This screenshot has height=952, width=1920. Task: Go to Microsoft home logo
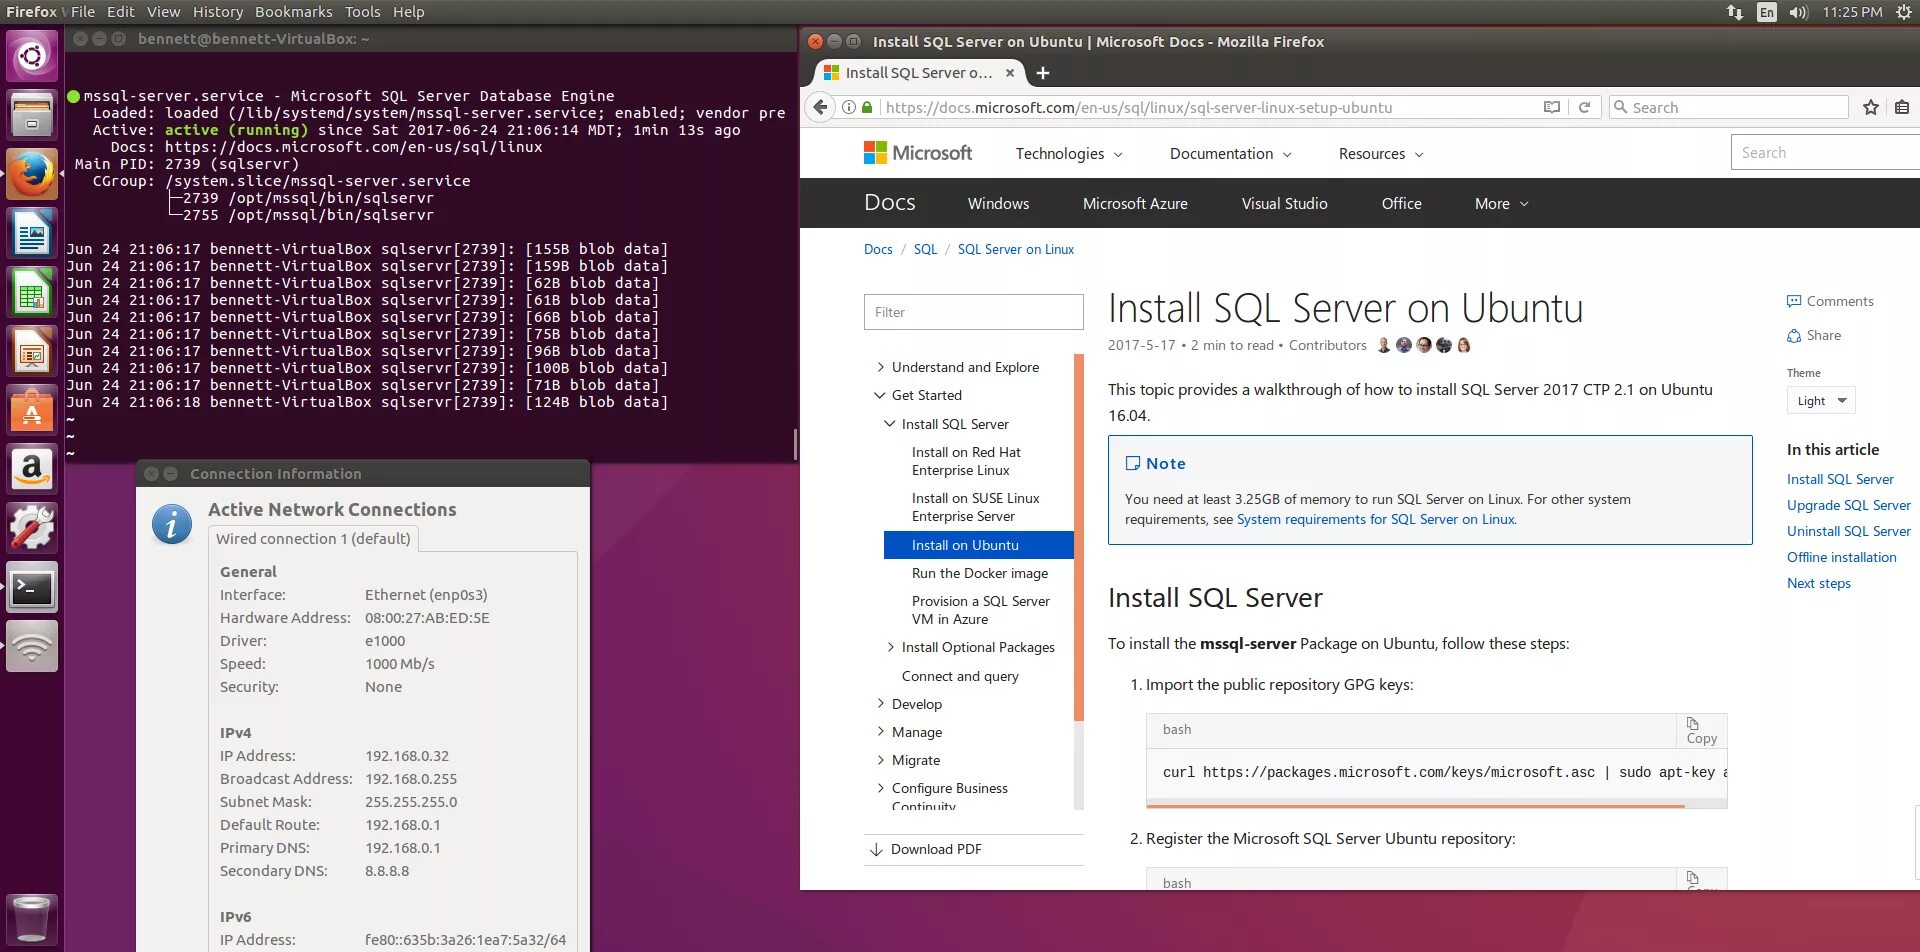pos(918,153)
